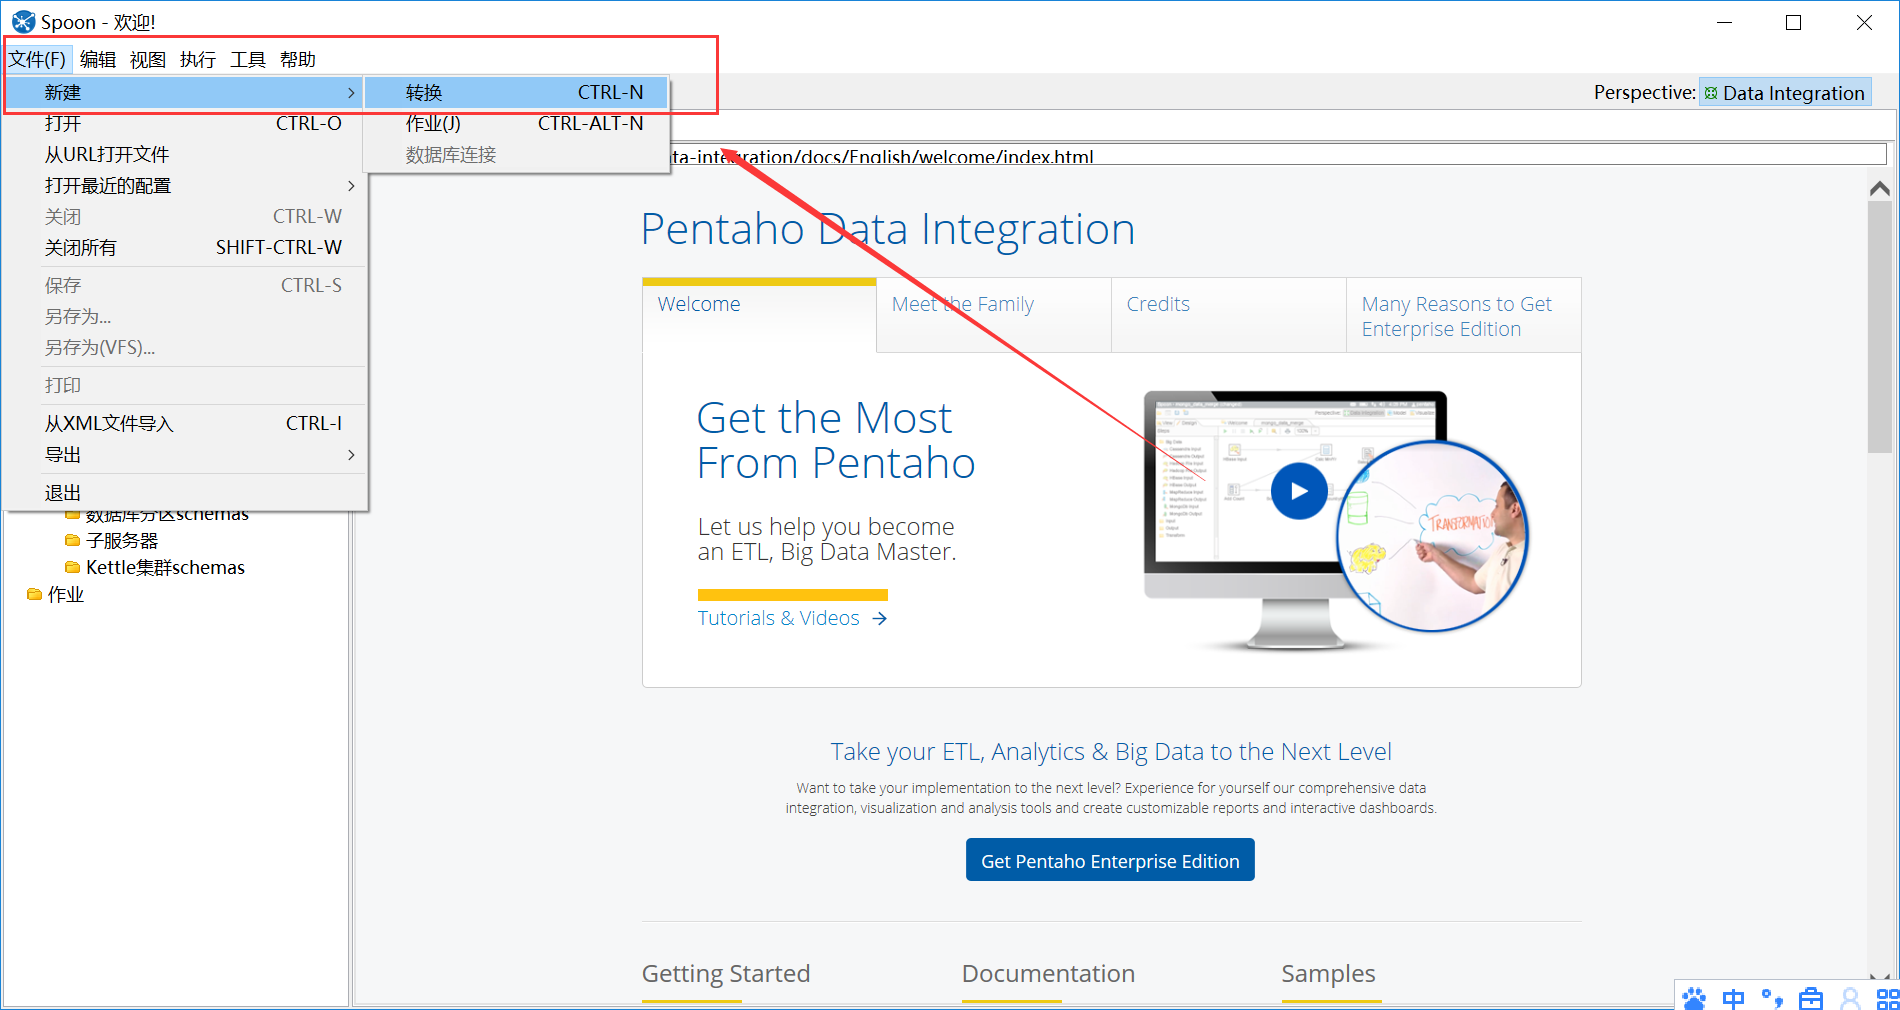Click 关闭 CTRL-W menu entry
The image size is (1900, 1010).
tap(184, 216)
